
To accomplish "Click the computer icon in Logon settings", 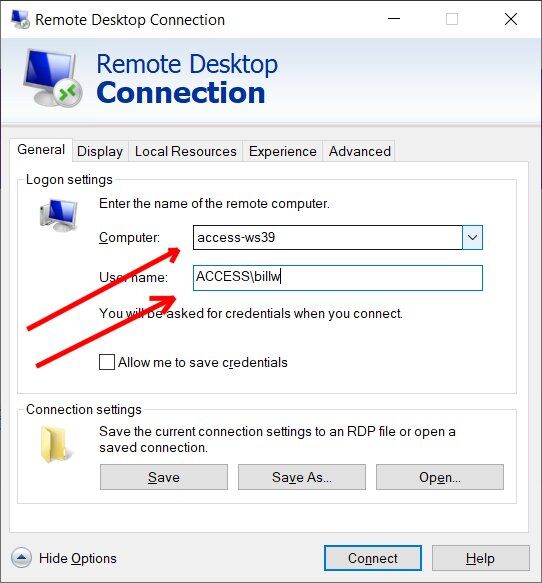I will coord(59,215).
